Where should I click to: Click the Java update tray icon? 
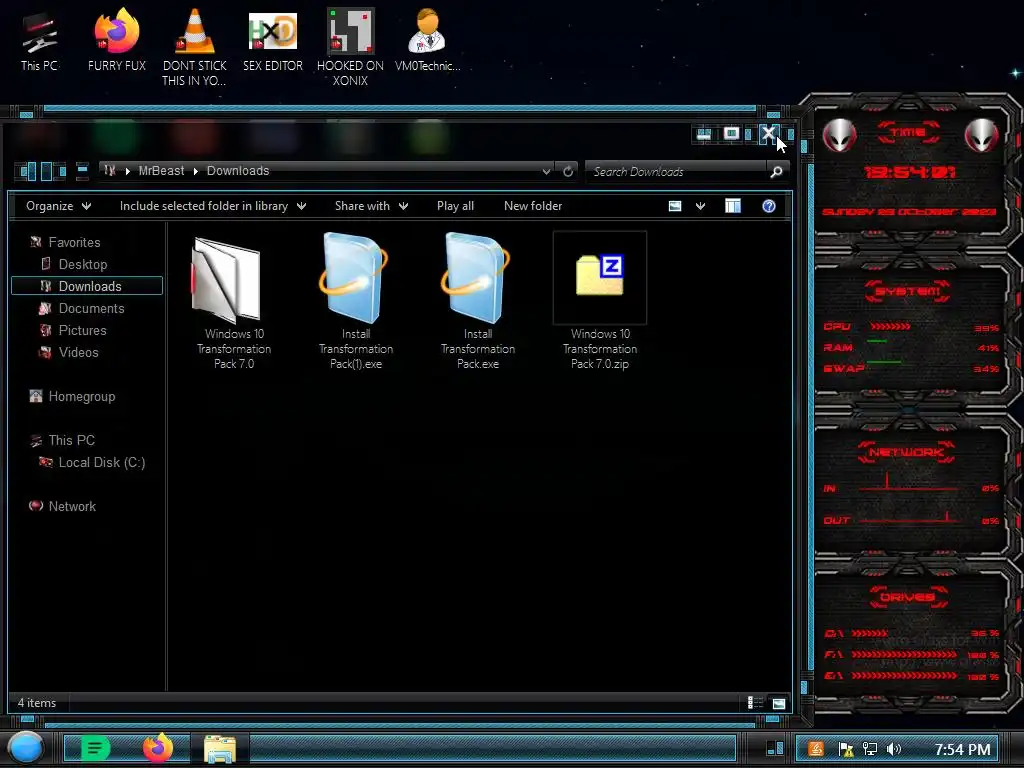(816, 749)
